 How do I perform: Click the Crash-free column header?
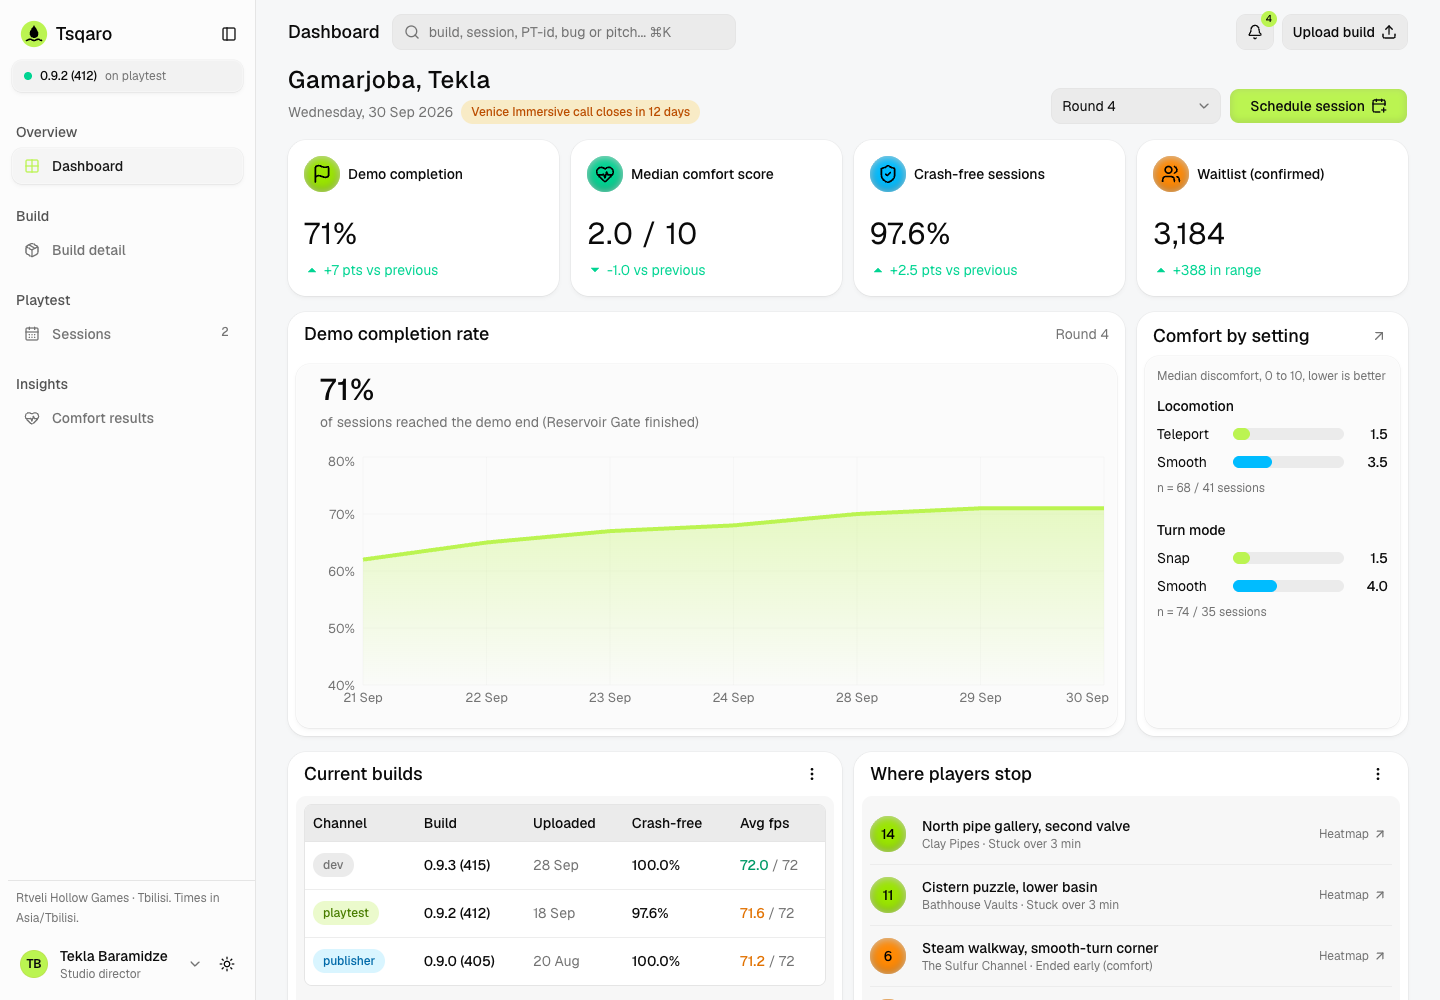[666, 823]
